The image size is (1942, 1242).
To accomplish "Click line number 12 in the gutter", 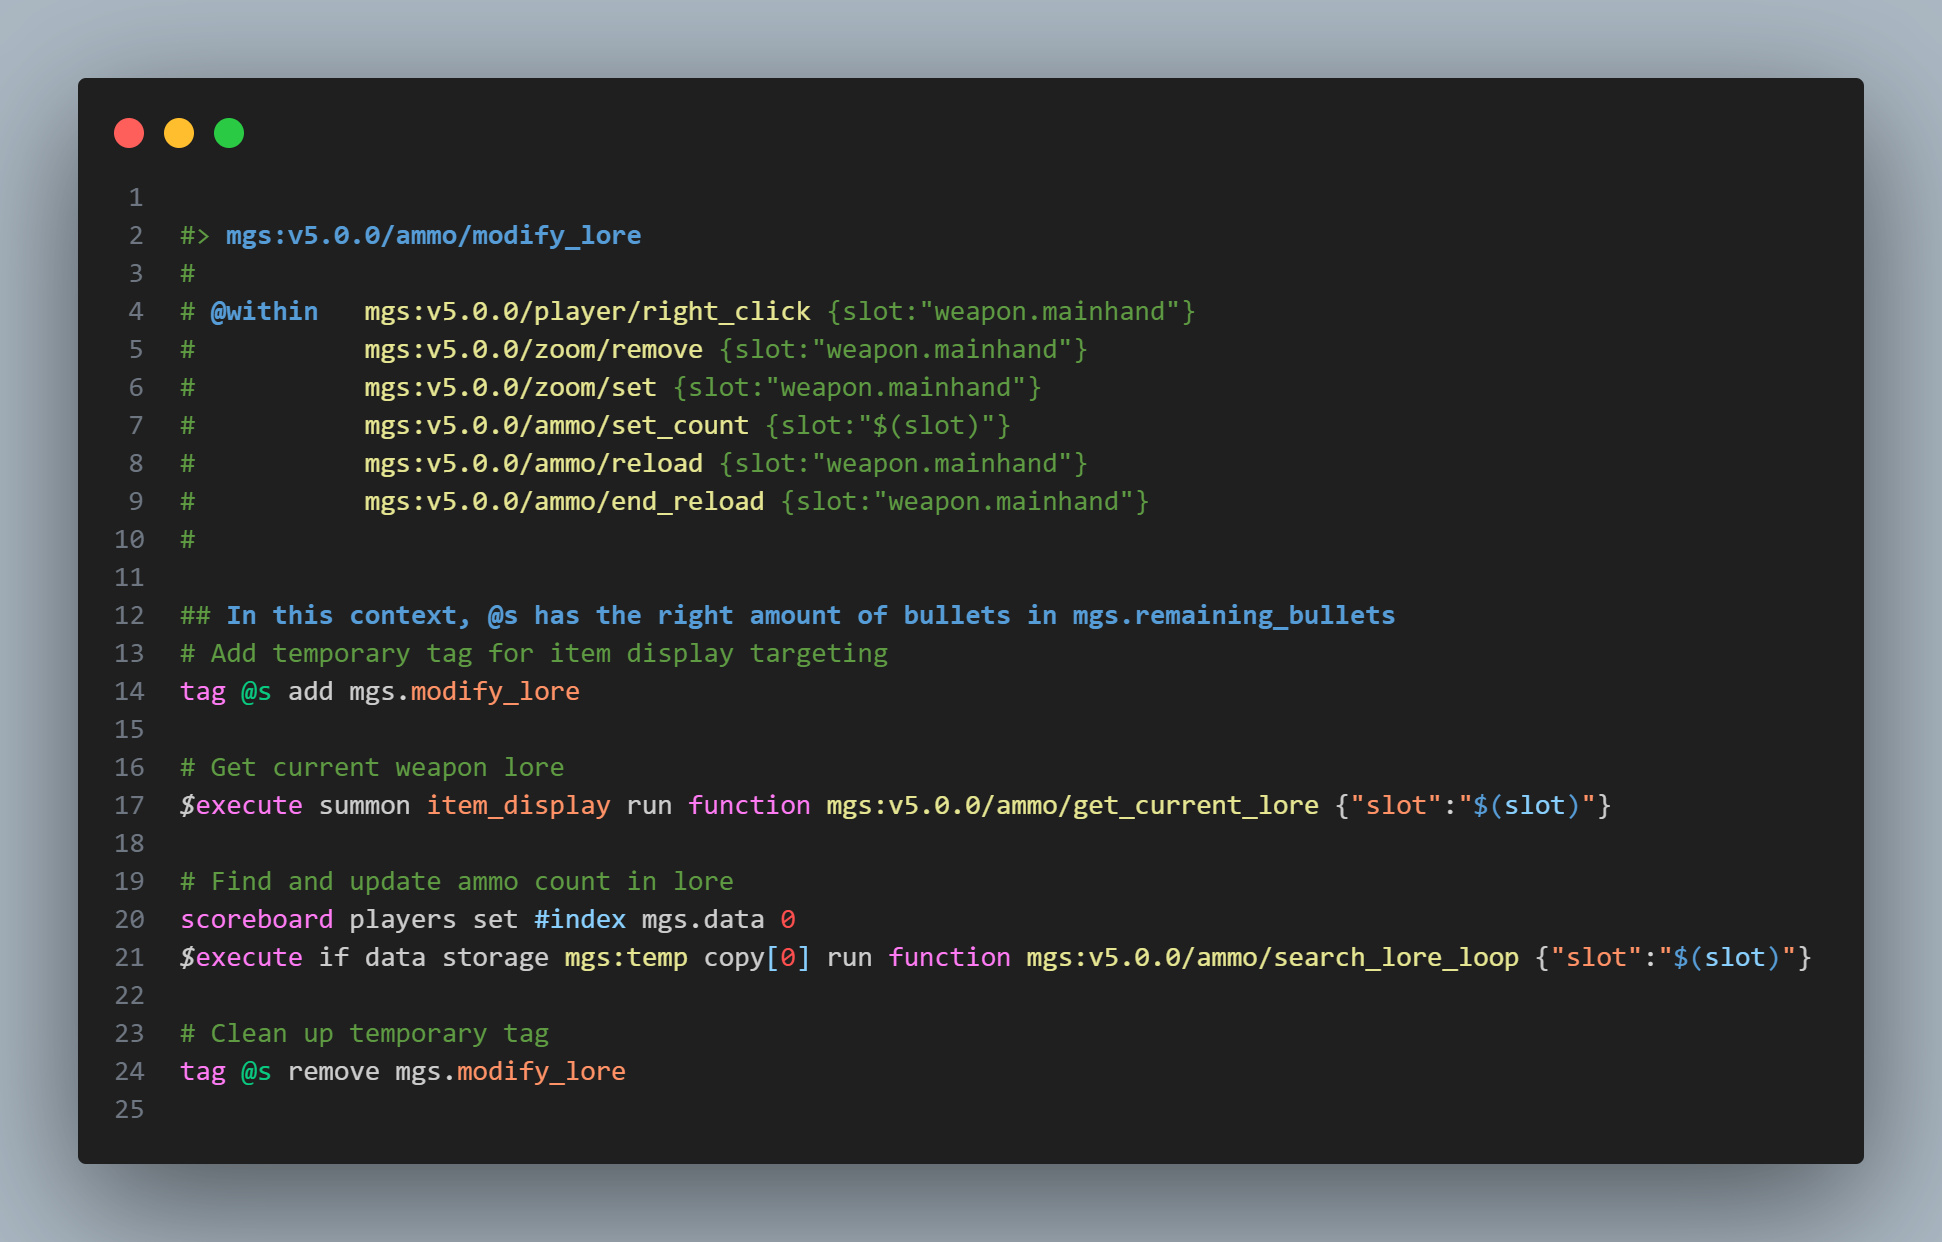I will [x=129, y=615].
